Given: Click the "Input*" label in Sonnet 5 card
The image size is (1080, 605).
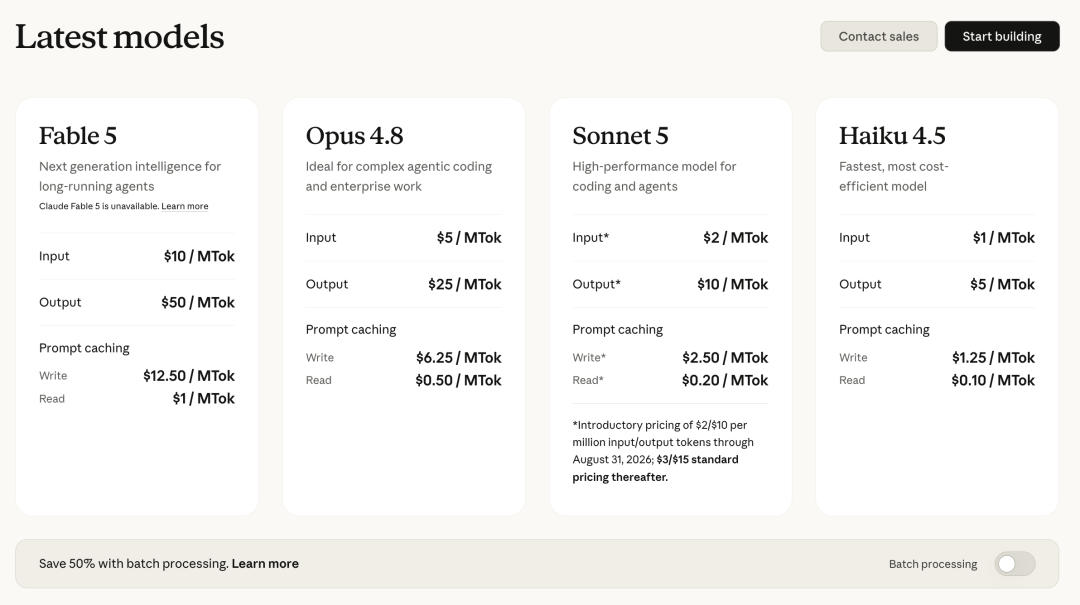Looking at the screenshot, I should [591, 238].
